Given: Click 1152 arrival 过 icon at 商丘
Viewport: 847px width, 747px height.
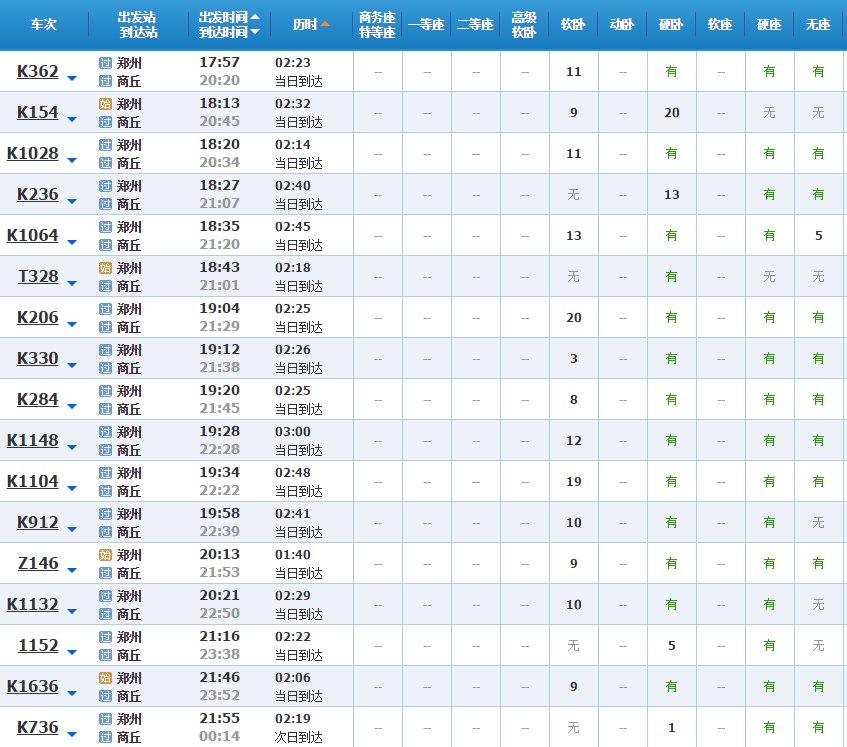Looking at the screenshot, I should [x=105, y=655].
